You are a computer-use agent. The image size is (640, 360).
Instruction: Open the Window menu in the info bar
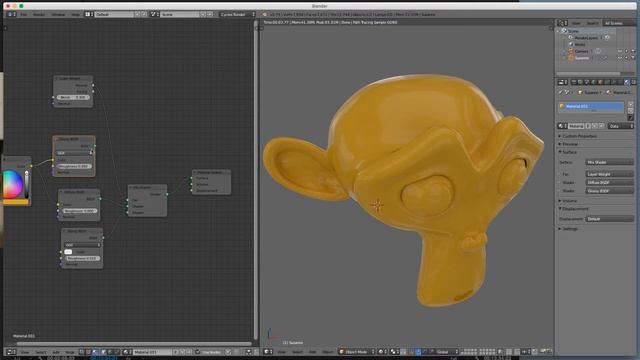(58, 14)
